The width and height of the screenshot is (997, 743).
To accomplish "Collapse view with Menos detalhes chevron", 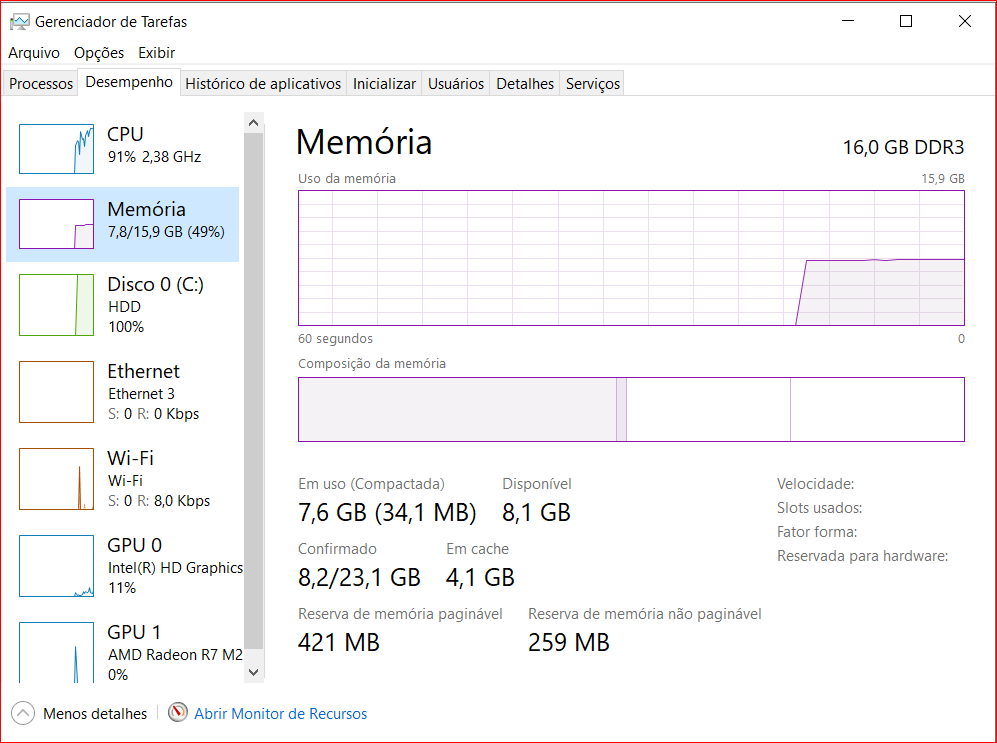I will [21, 713].
